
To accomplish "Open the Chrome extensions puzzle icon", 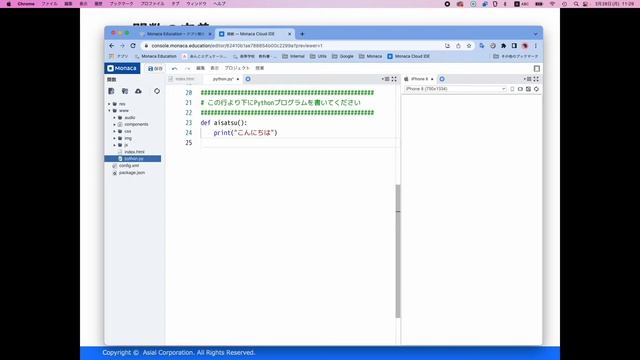I will (504, 46).
